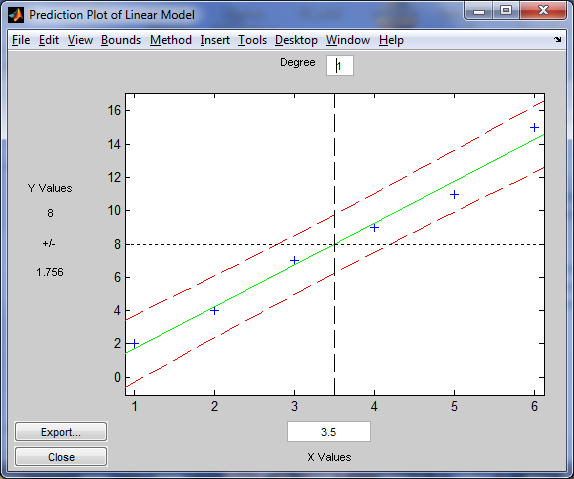The height and width of the screenshot is (479, 574).
Task: Maximize the Prediction Plot window
Action: point(506,10)
